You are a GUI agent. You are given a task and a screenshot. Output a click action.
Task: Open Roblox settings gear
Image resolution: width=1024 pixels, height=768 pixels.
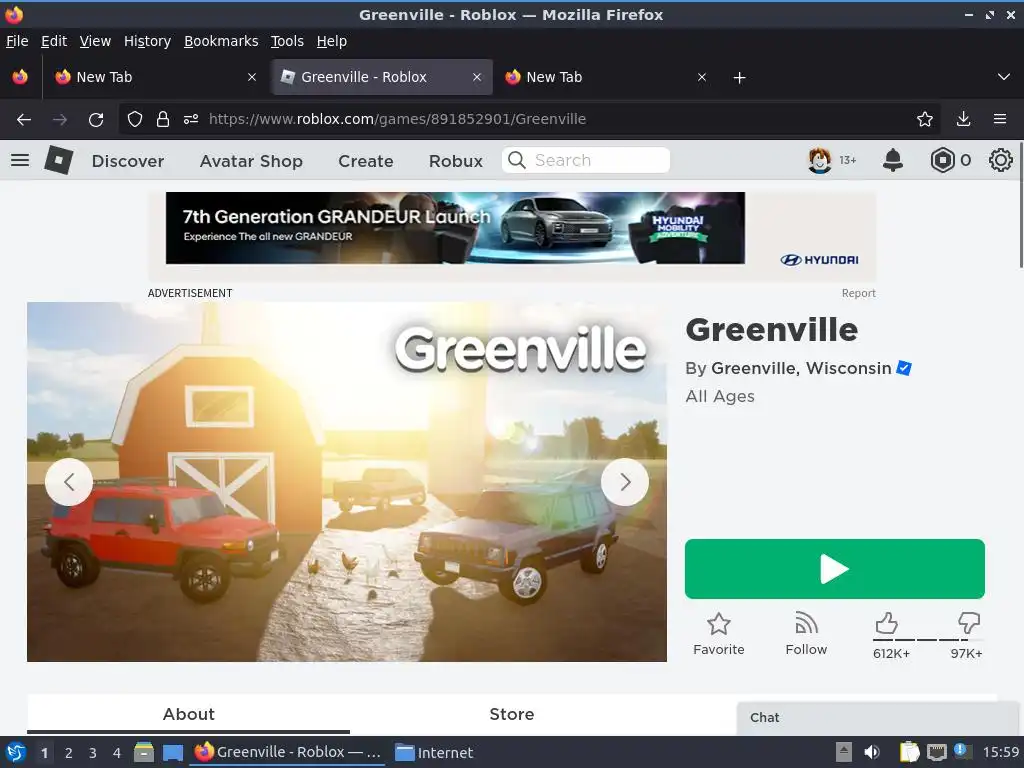coord(1000,160)
